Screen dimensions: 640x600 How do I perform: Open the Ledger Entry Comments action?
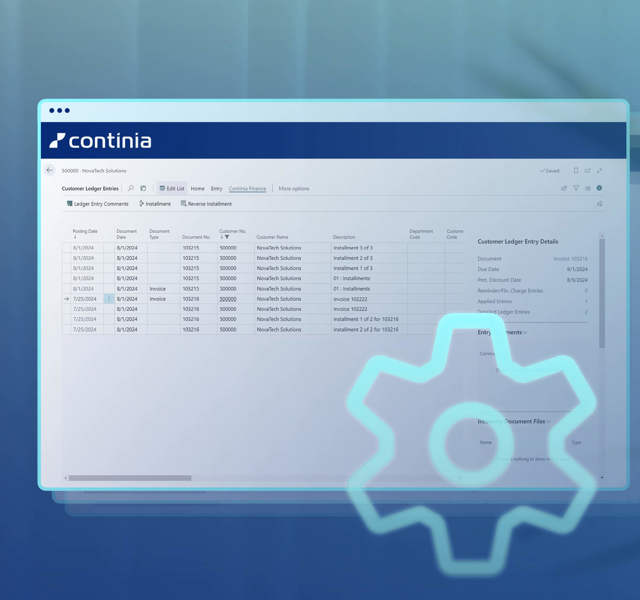(98, 204)
